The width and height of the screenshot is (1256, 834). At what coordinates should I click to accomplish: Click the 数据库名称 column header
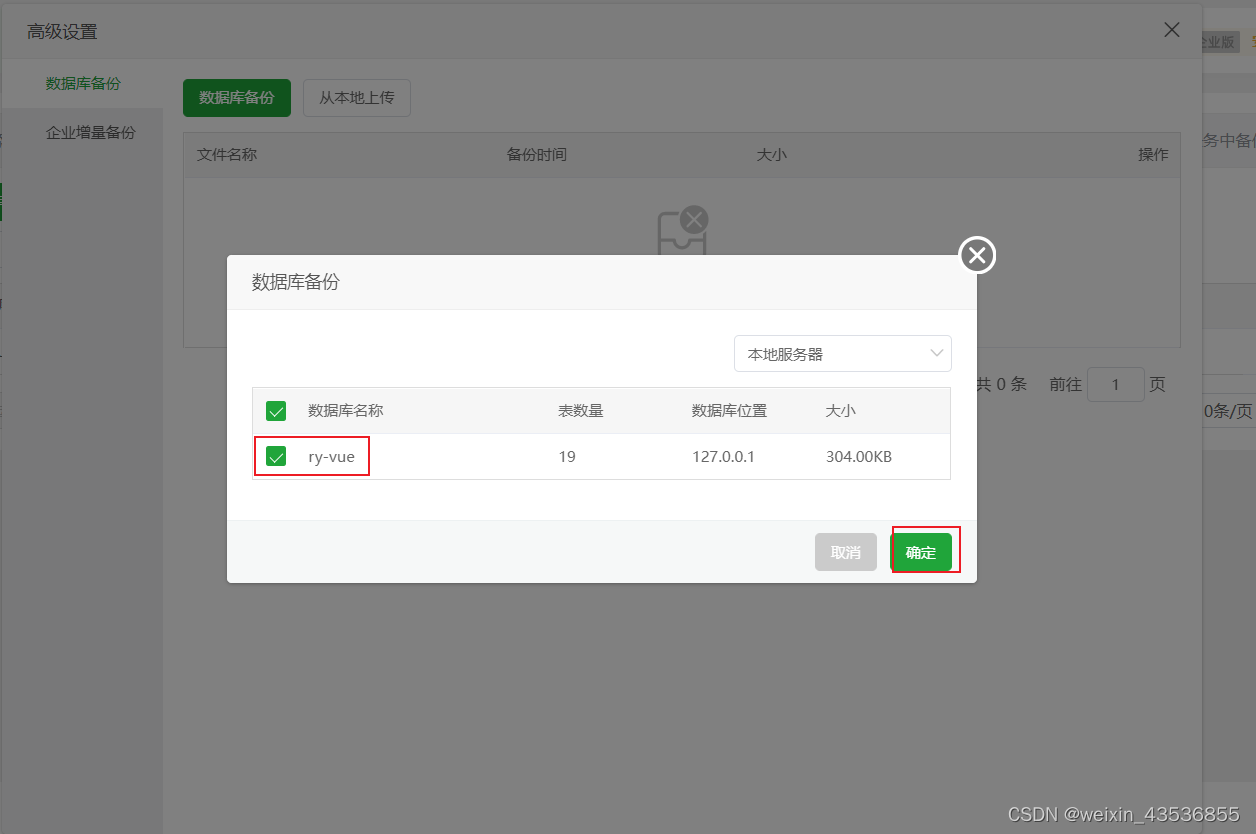tap(346, 411)
